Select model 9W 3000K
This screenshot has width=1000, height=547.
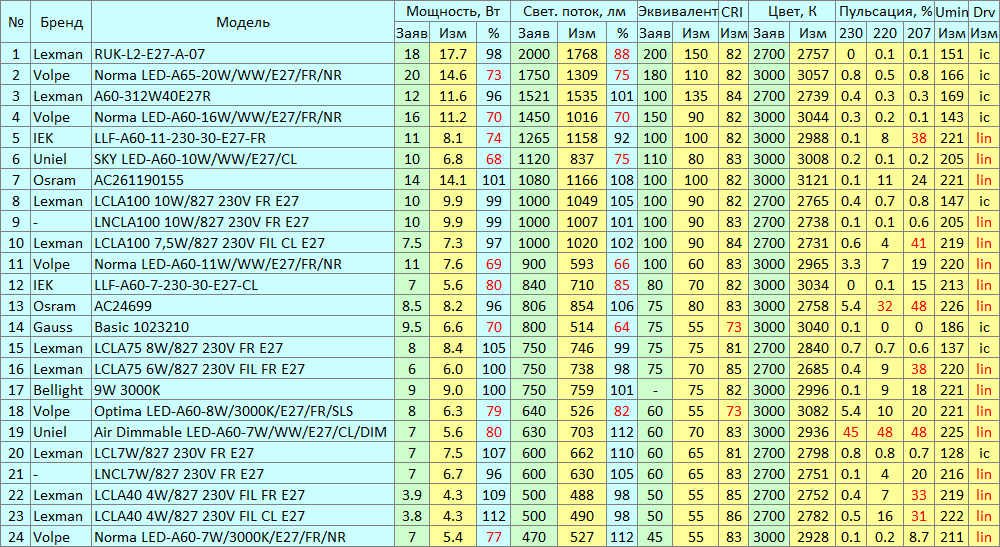click(242, 391)
